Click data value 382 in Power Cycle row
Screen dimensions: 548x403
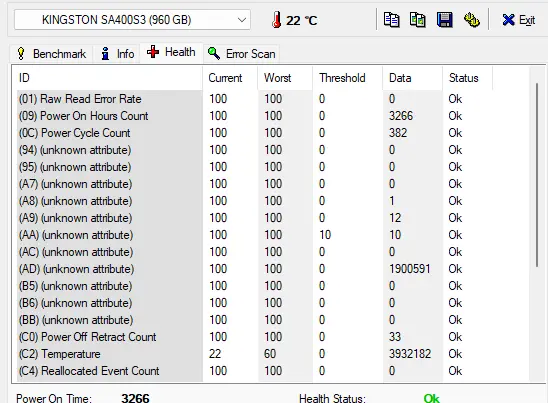(x=398, y=133)
